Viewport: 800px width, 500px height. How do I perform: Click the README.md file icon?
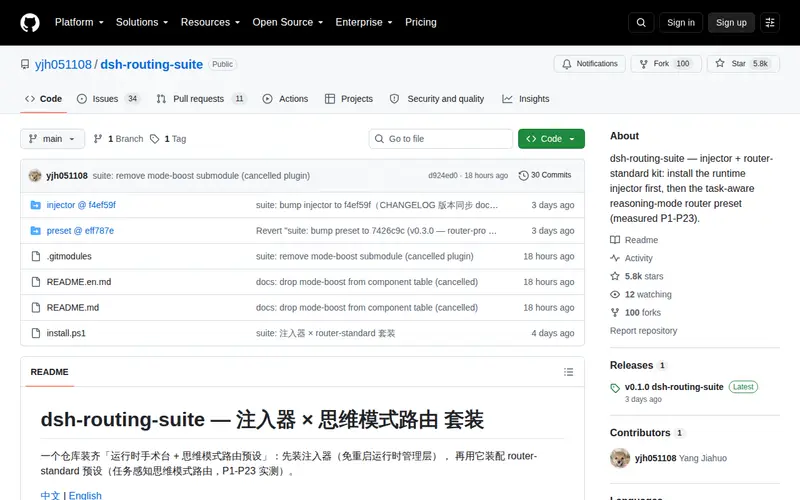pos(35,308)
